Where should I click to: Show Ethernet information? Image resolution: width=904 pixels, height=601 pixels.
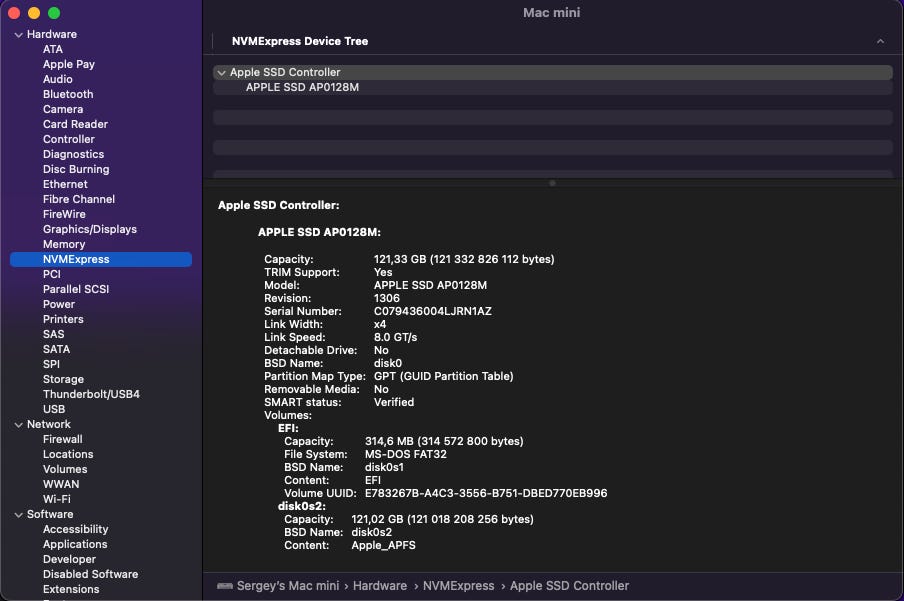pyautogui.click(x=65, y=185)
